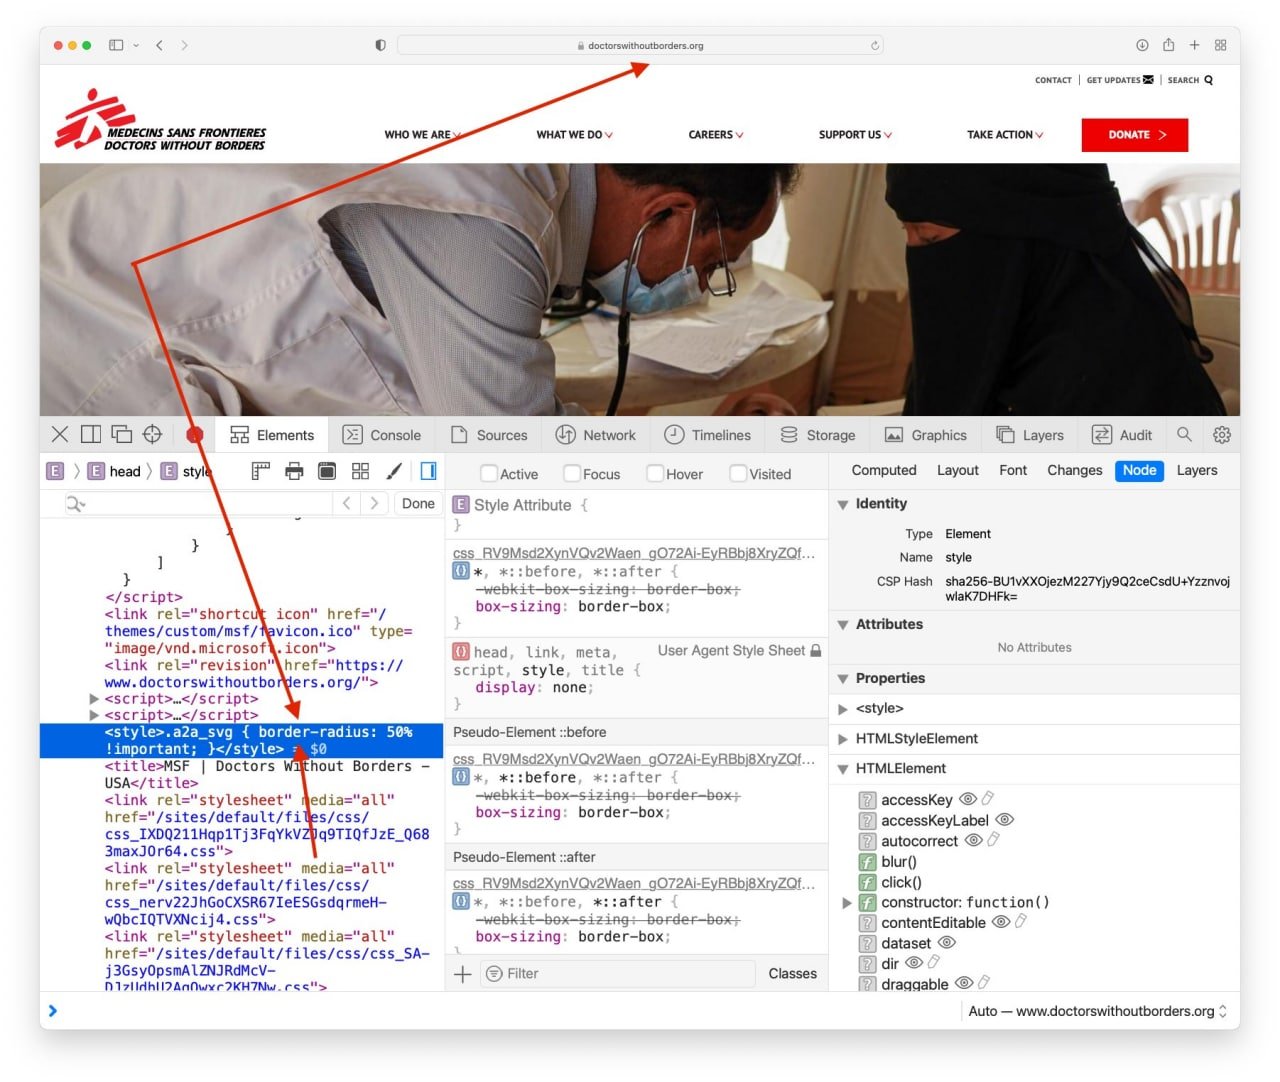Screen dimensions: 1280x1082
Task: Close the Web Inspector panel
Action: (x=60, y=434)
